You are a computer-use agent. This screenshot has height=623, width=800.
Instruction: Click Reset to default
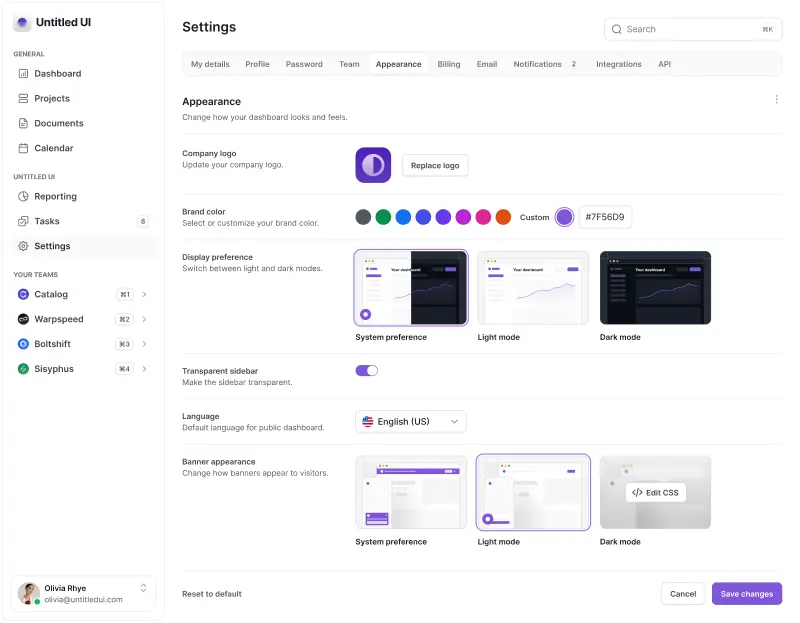pyautogui.click(x=211, y=593)
